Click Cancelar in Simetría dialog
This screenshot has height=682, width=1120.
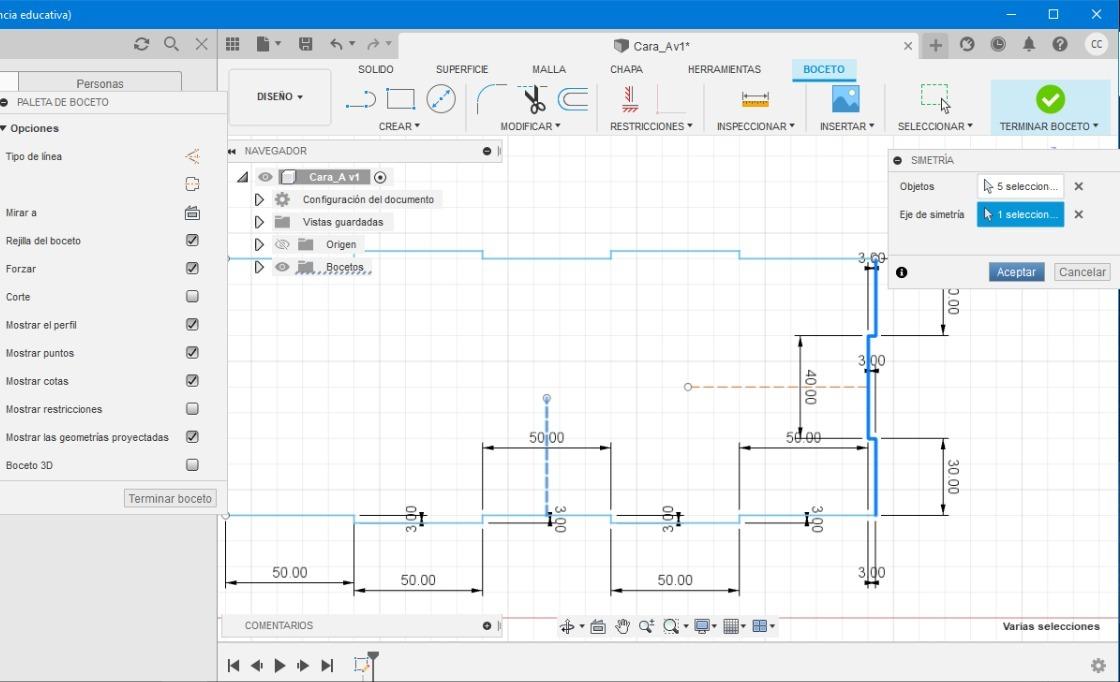[x=1082, y=272]
